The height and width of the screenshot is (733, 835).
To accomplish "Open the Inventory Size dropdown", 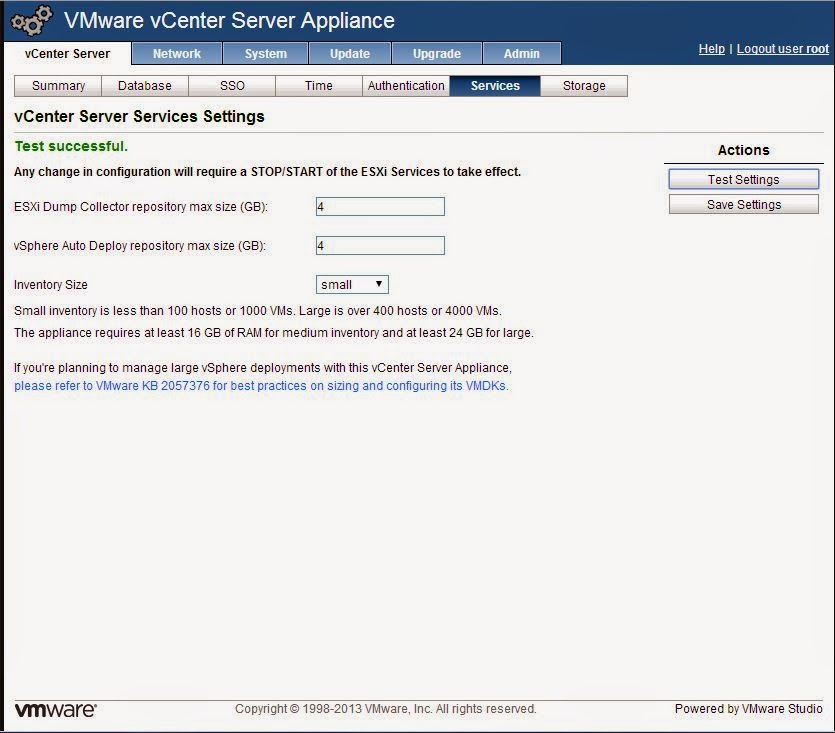I will point(352,284).
